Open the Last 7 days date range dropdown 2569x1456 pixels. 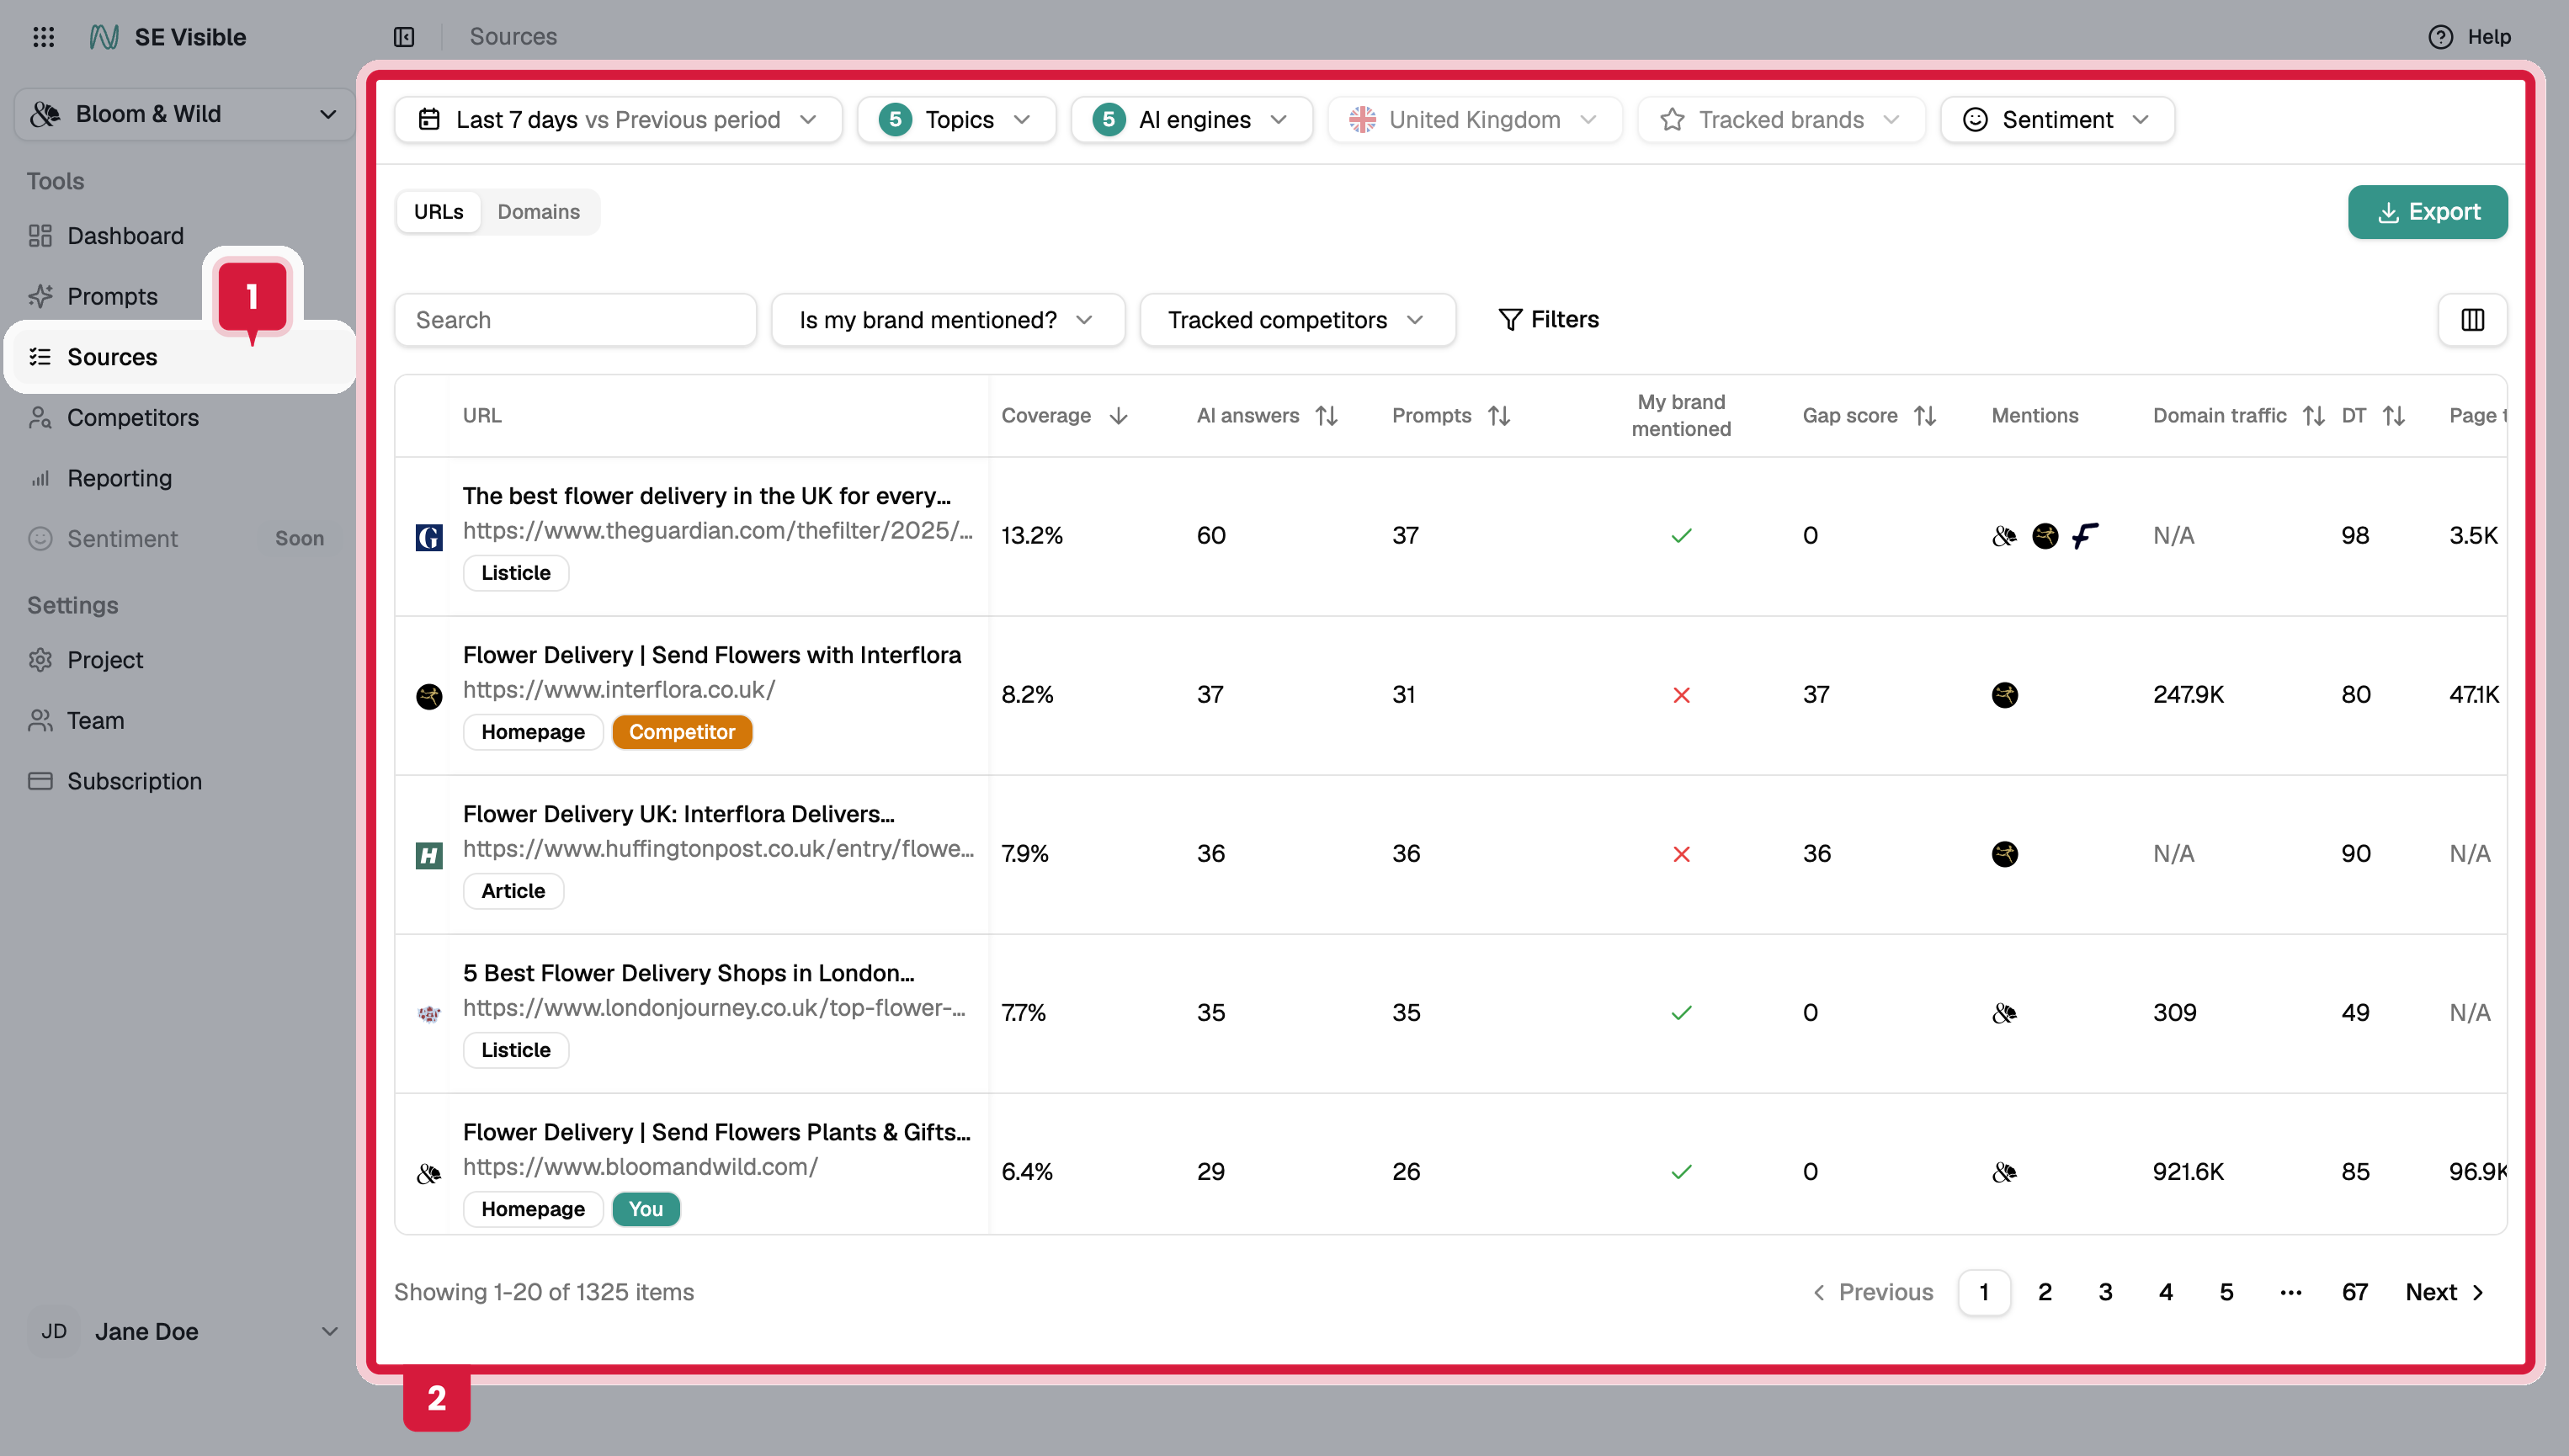618,120
